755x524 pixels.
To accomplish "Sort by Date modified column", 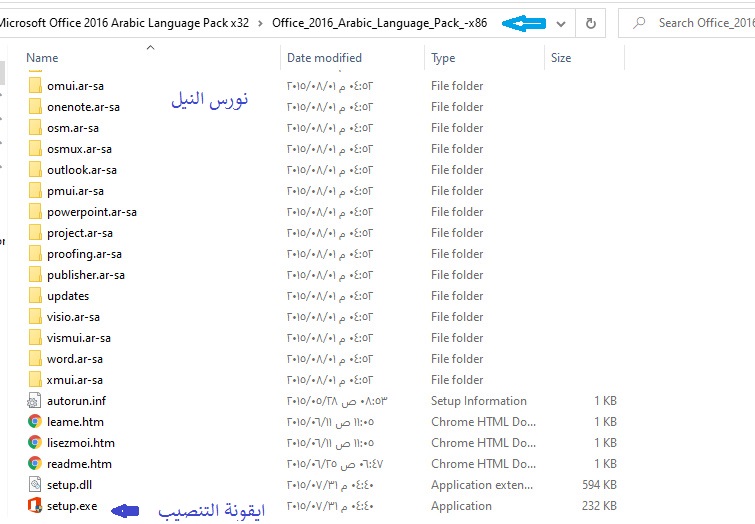I will pos(324,58).
